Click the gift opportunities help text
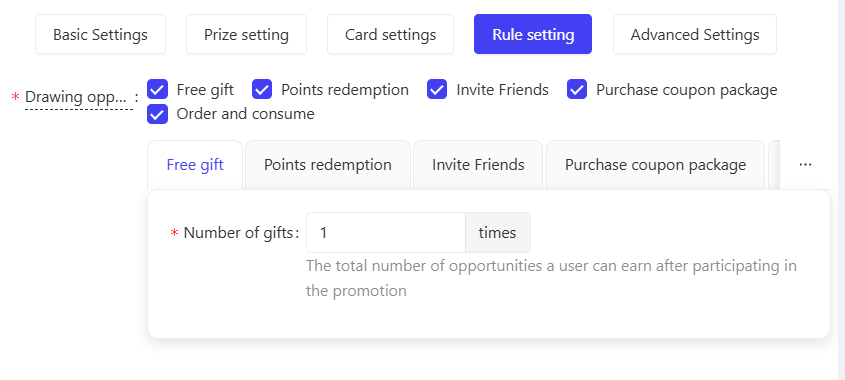The height and width of the screenshot is (380, 845). click(x=551, y=278)
